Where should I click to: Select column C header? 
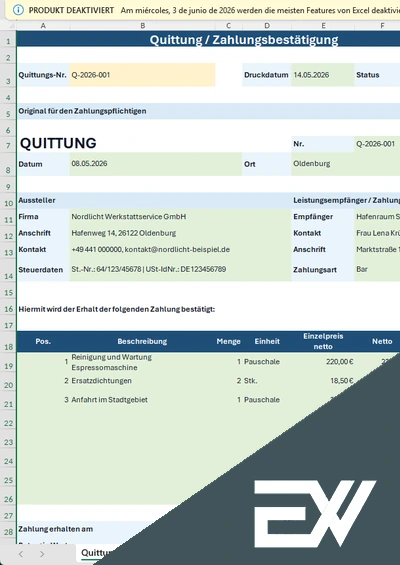[228, 26]
